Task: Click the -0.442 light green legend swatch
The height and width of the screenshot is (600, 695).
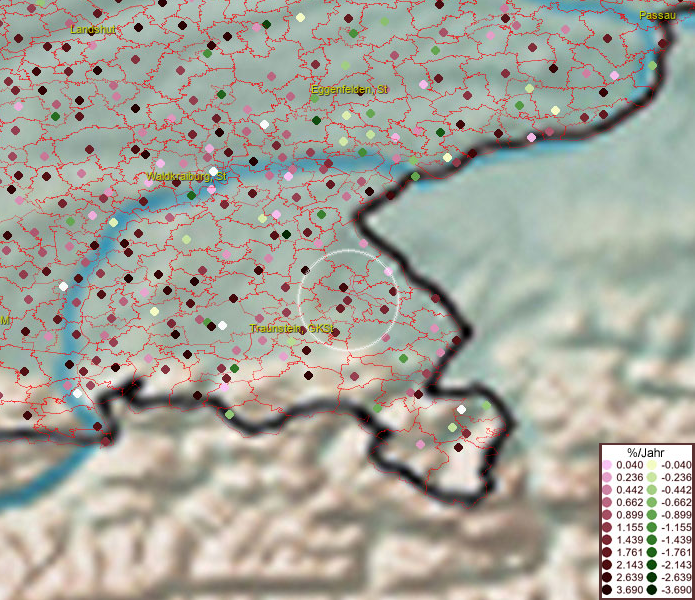Action: click(x=652, y=488)
